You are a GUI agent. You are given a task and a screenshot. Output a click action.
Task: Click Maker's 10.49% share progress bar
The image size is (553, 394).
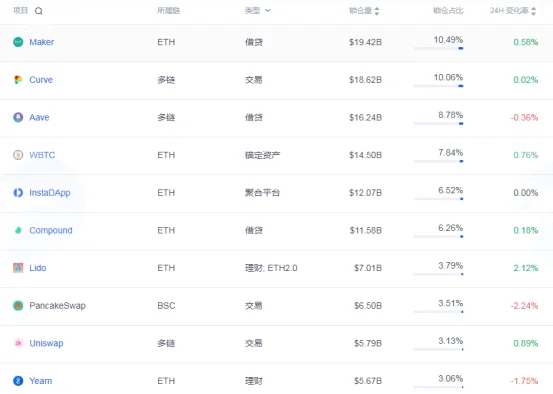click(x=438, y=48)
